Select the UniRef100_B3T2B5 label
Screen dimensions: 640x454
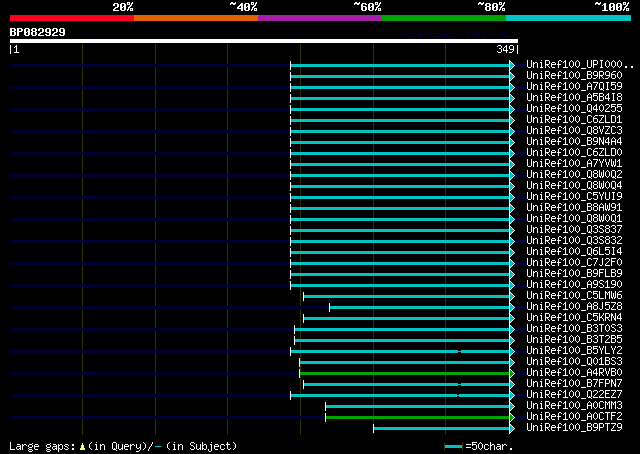click(x=574, y=340)
